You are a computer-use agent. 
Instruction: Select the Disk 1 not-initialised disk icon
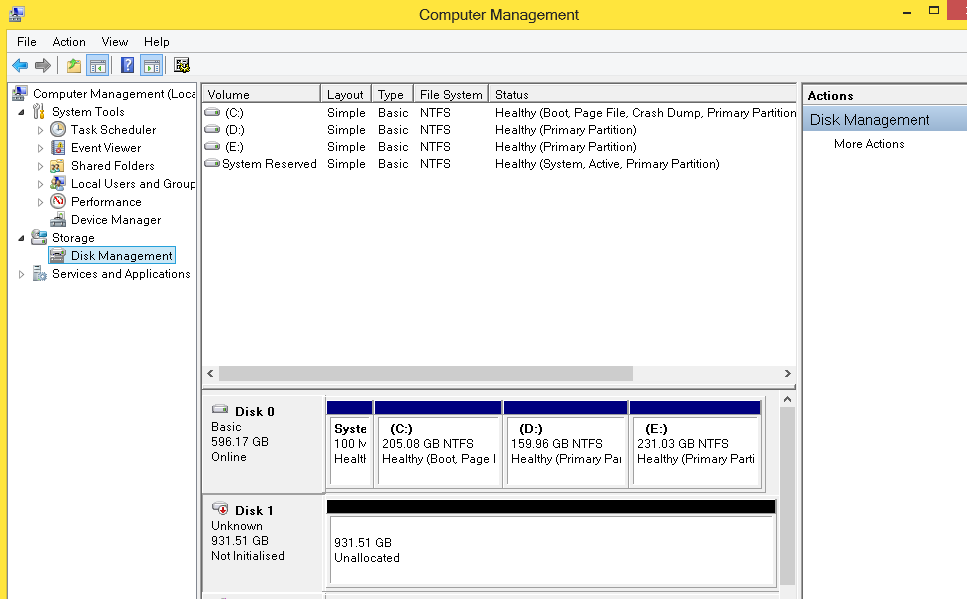(x=221, y=510)
